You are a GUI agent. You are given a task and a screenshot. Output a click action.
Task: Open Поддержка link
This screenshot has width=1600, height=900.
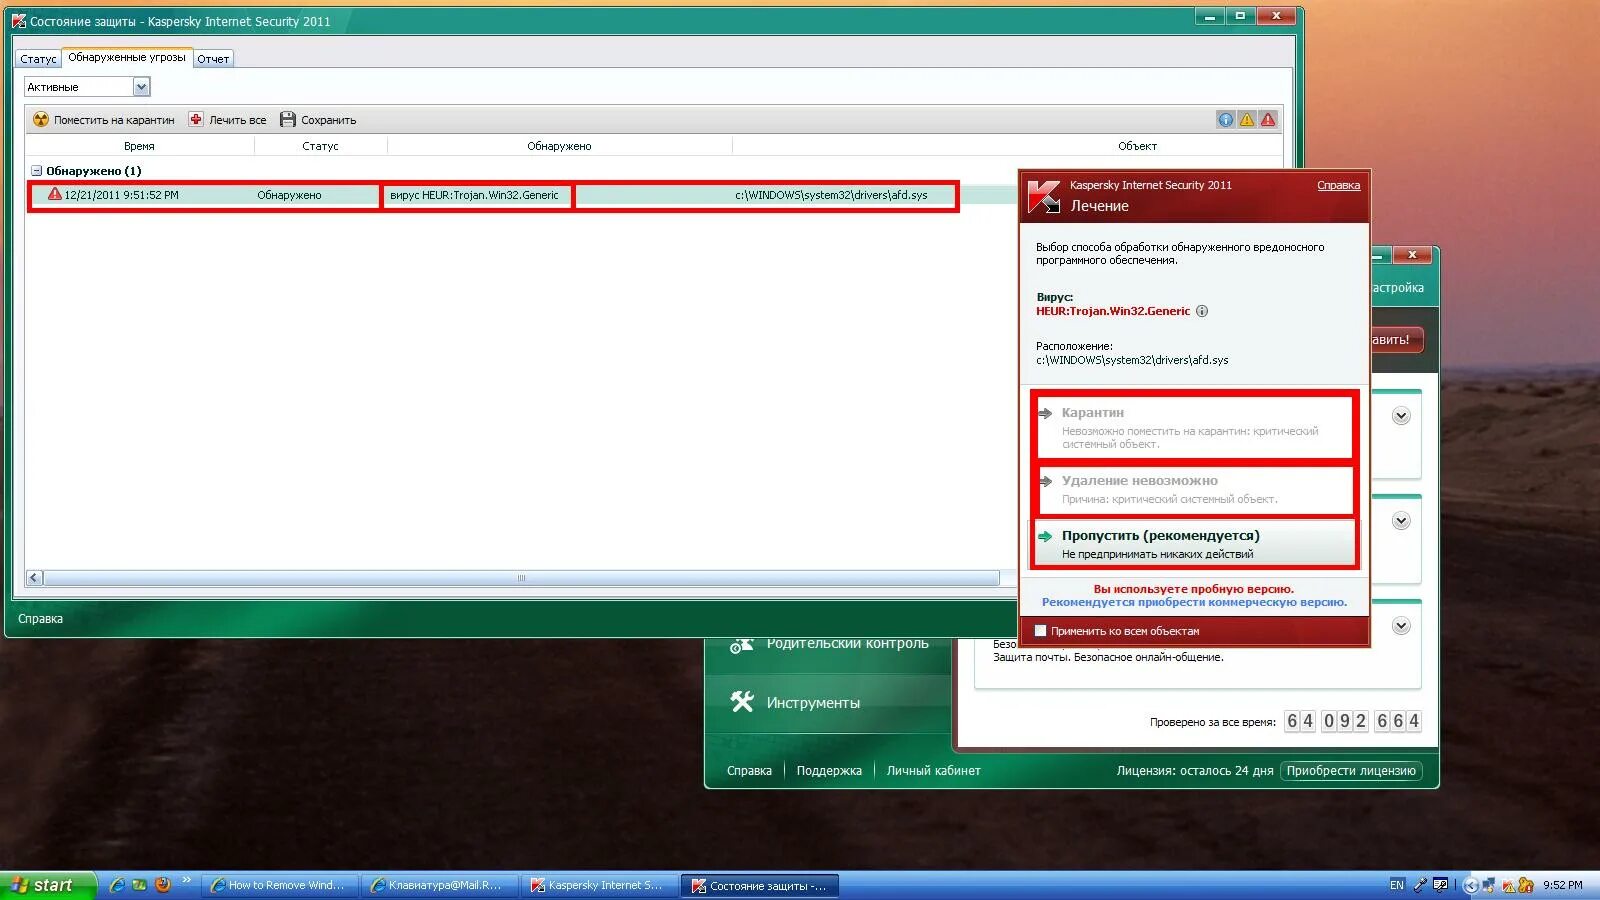(x=829, y=771)
